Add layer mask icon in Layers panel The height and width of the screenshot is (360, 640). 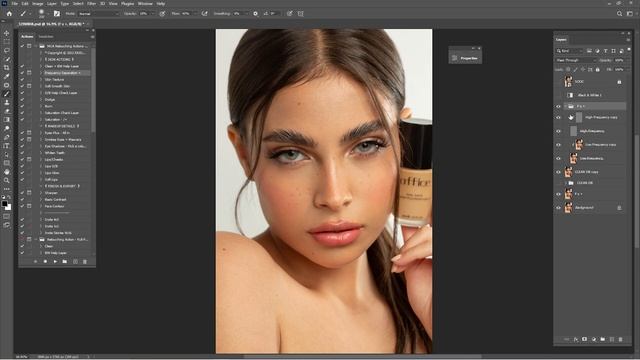pos(584,339)
